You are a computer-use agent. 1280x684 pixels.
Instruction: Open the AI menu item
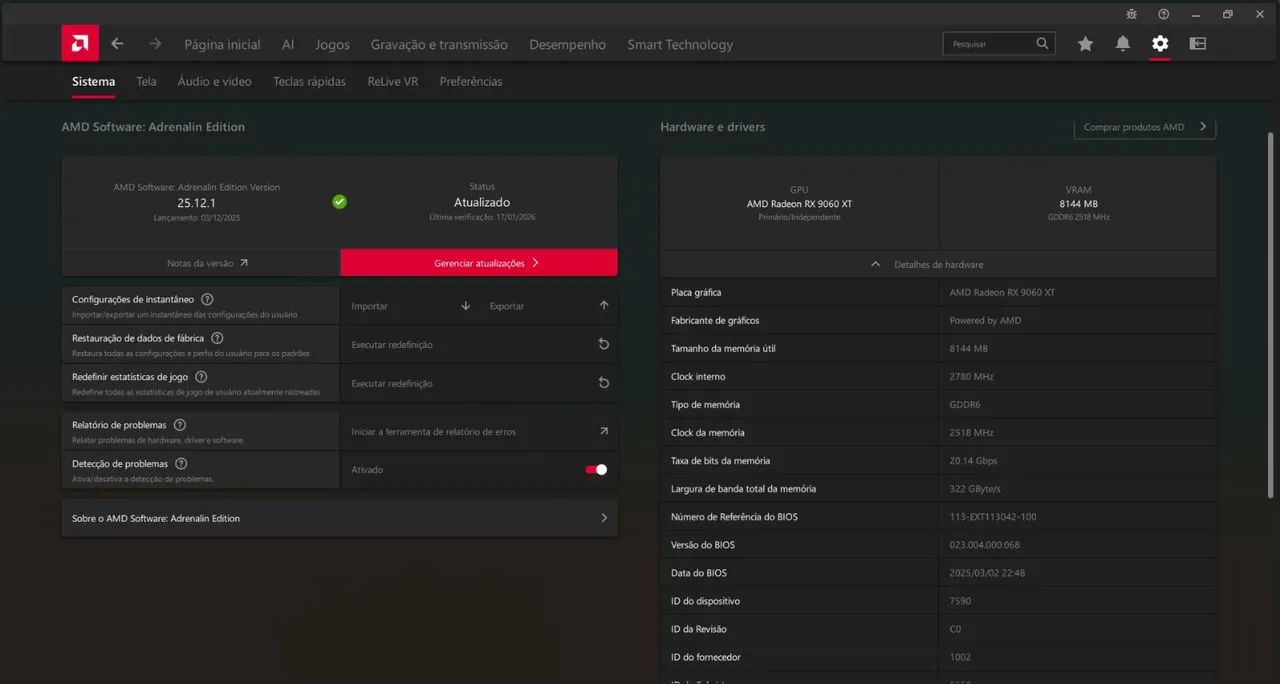pyautogui.click(x=288, y=44)
